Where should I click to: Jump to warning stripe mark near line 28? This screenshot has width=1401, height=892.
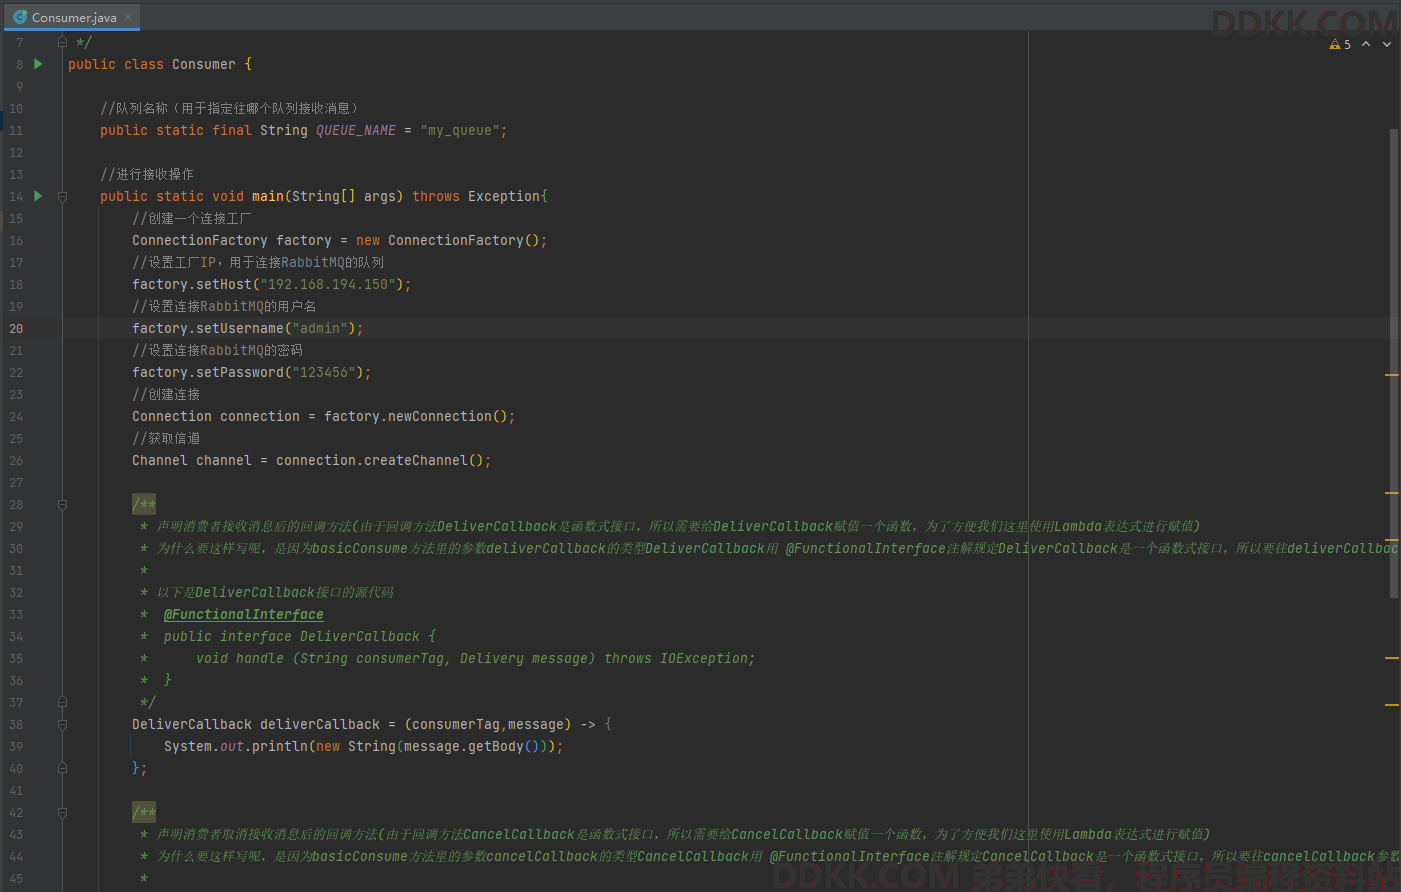pyautogui.click(x=1391, y=493)
